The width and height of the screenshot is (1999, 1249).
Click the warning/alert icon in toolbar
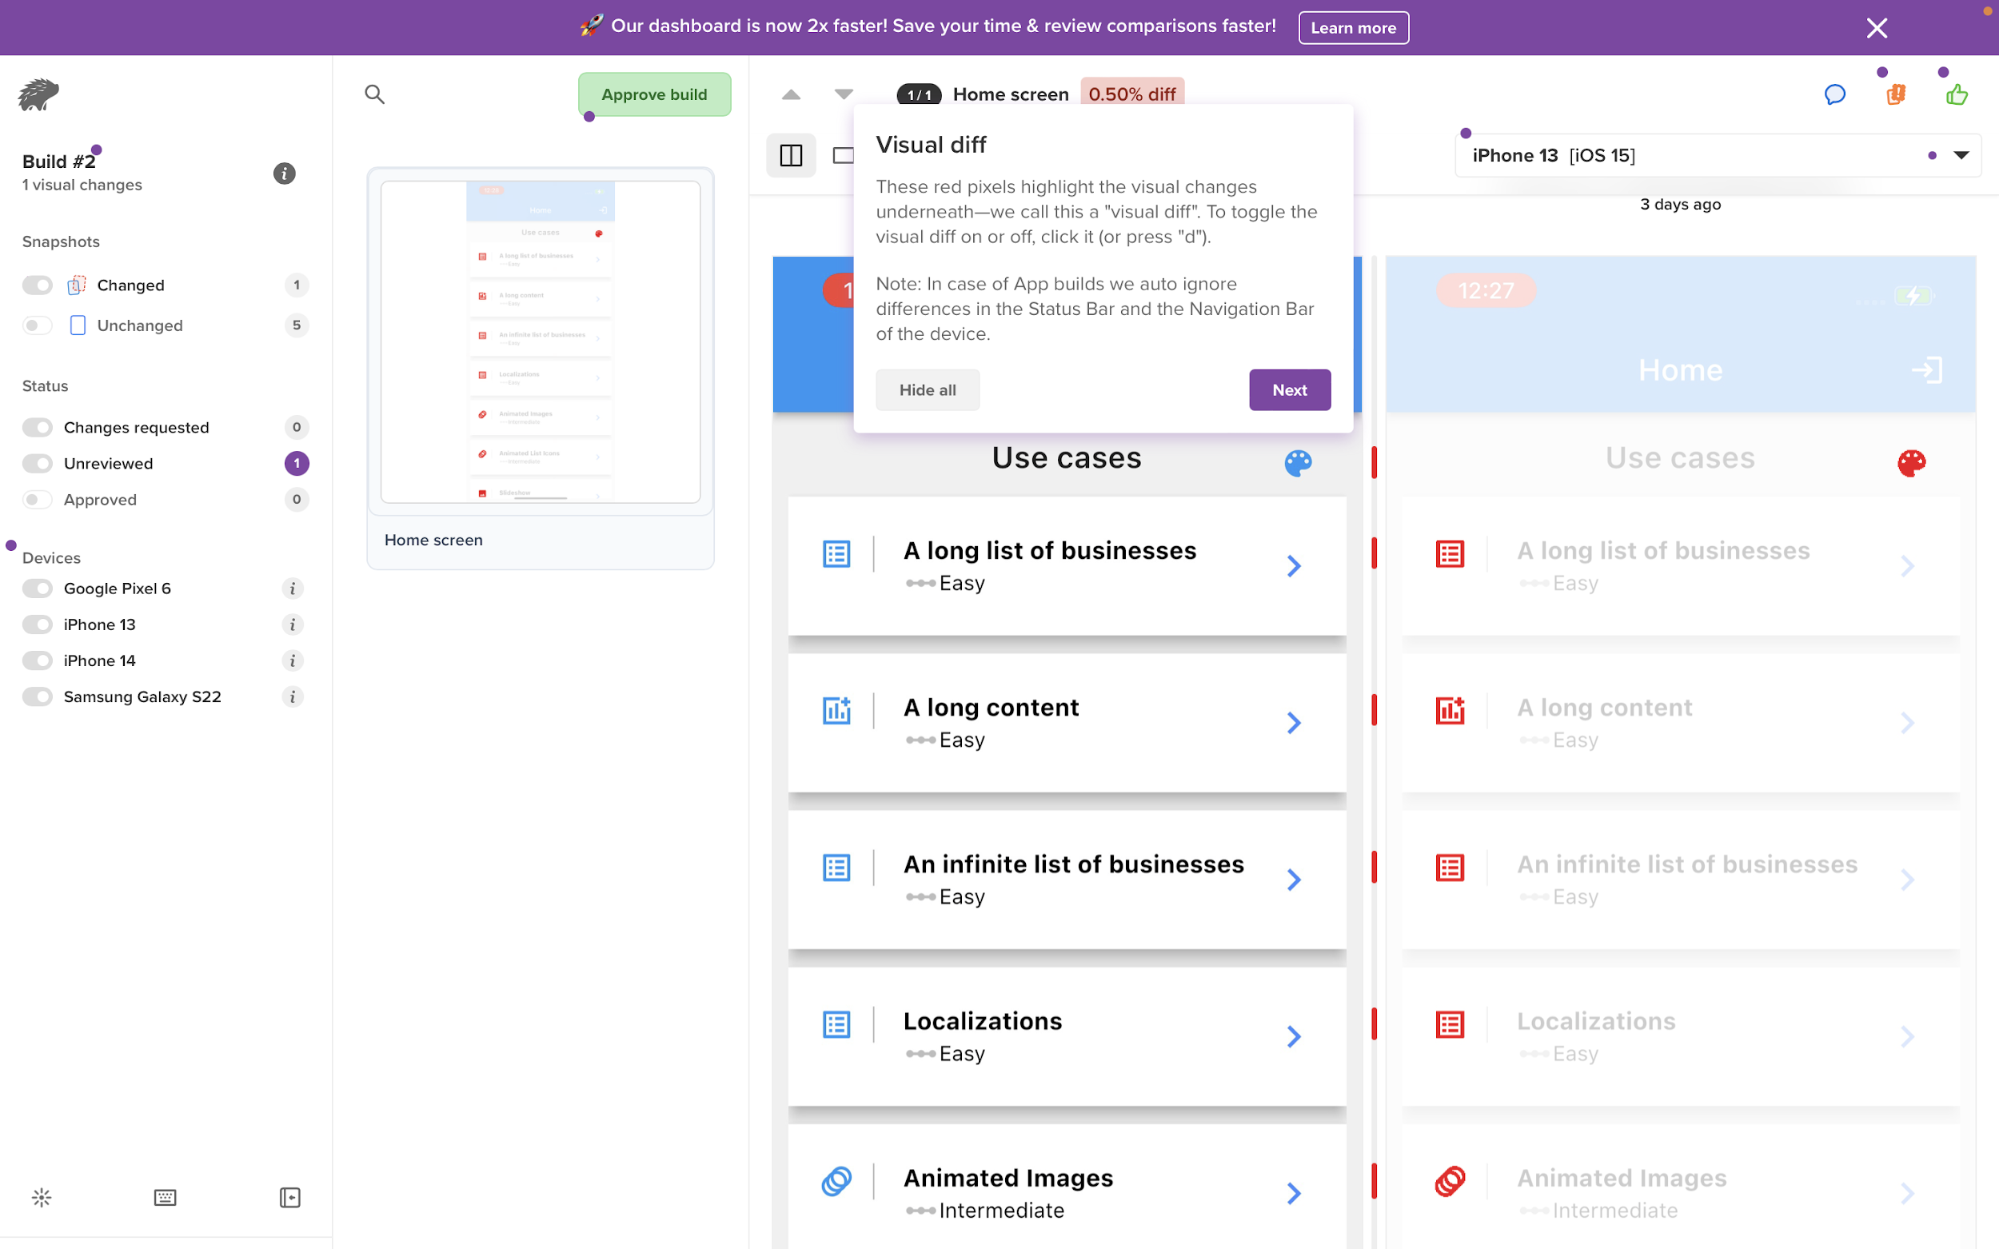(x=1895, y=94)
